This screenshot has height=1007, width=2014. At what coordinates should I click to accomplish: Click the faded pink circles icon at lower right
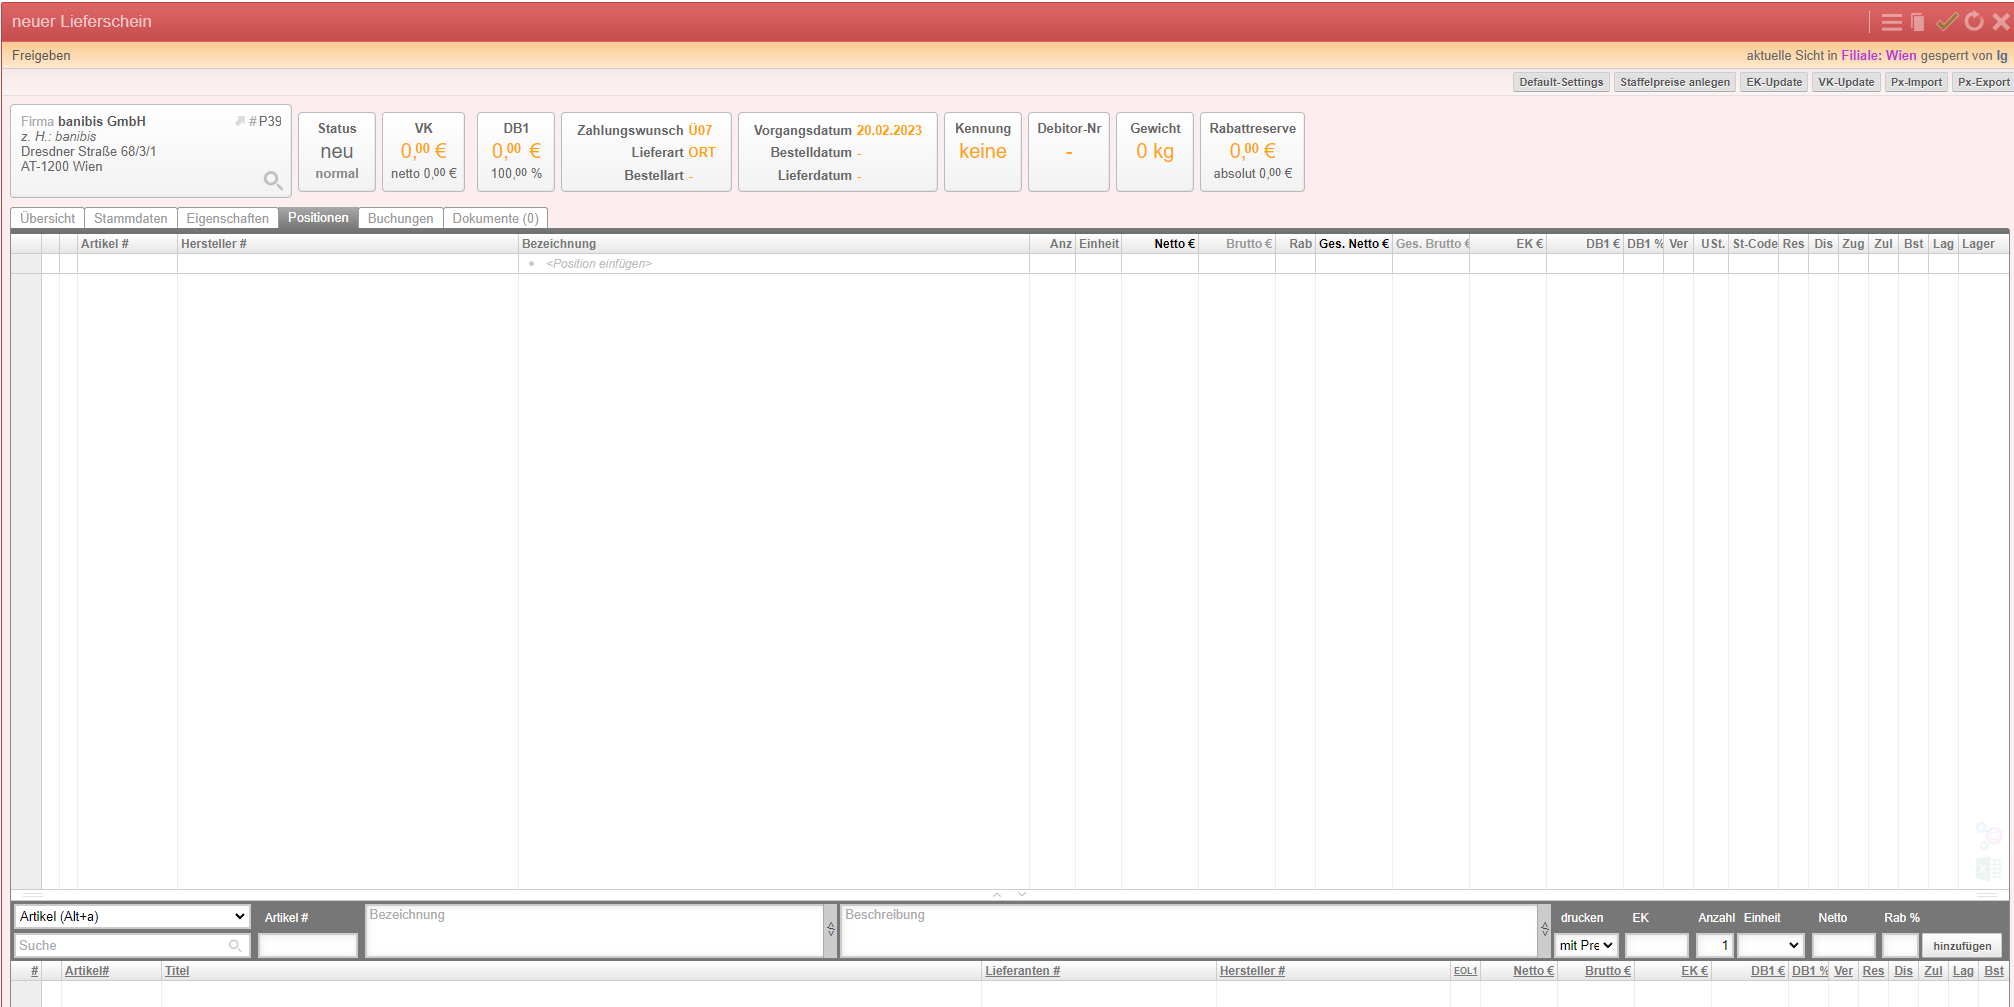[x=1988, y=834]
